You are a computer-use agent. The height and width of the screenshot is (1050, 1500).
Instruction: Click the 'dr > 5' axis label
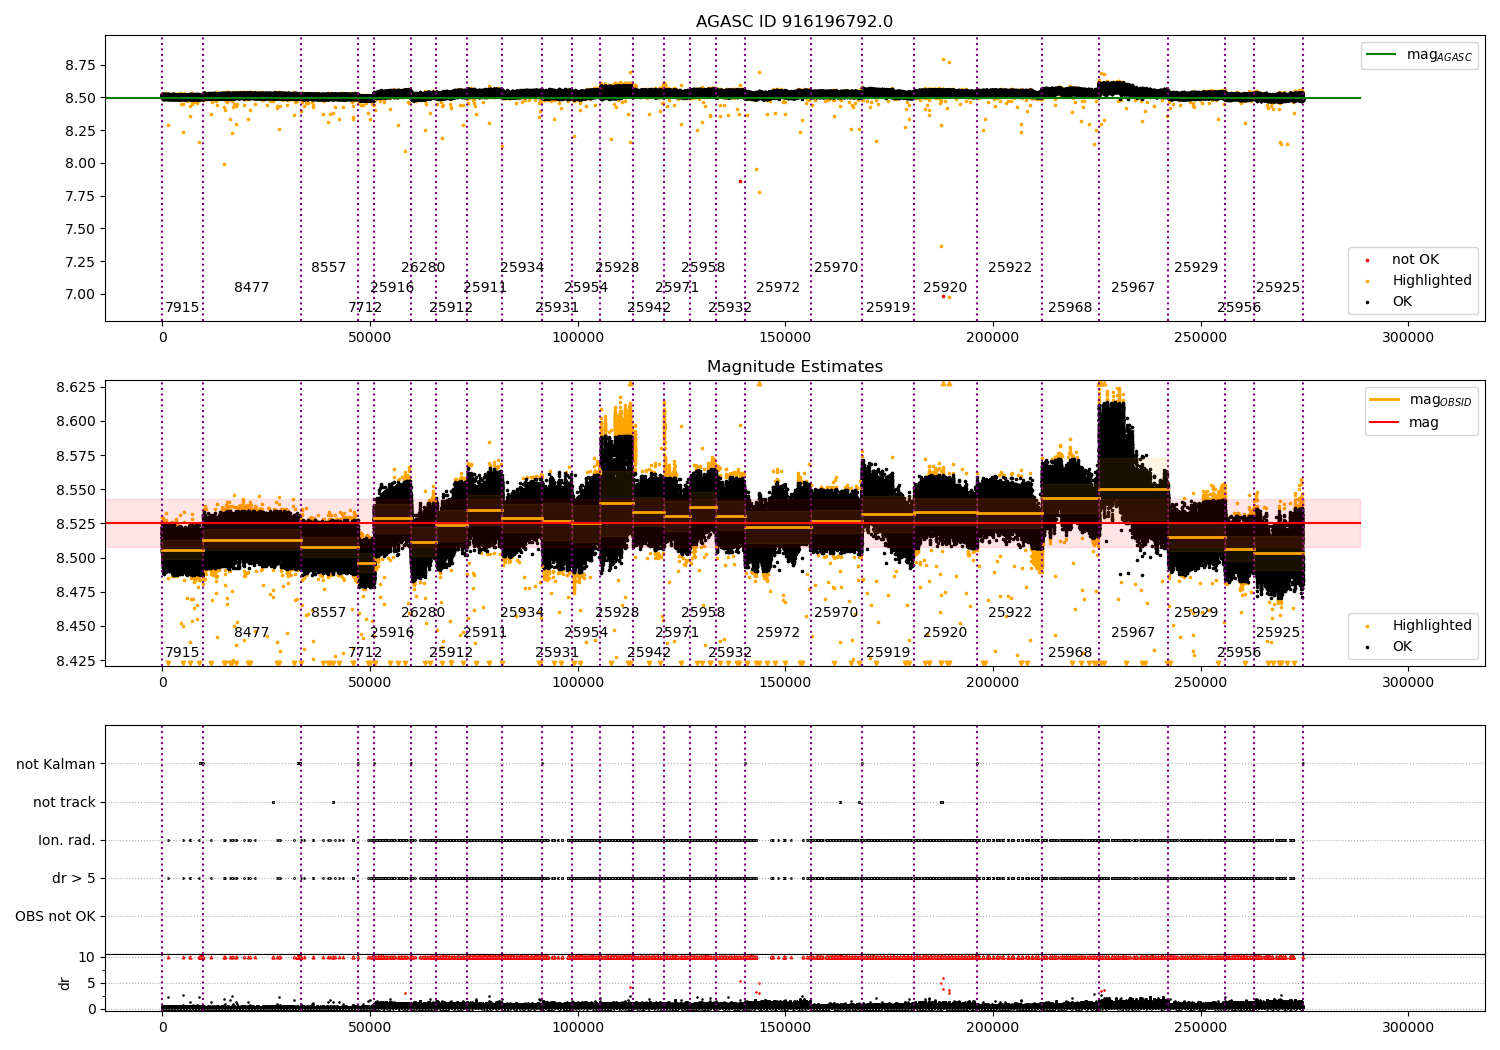point(74,878)
